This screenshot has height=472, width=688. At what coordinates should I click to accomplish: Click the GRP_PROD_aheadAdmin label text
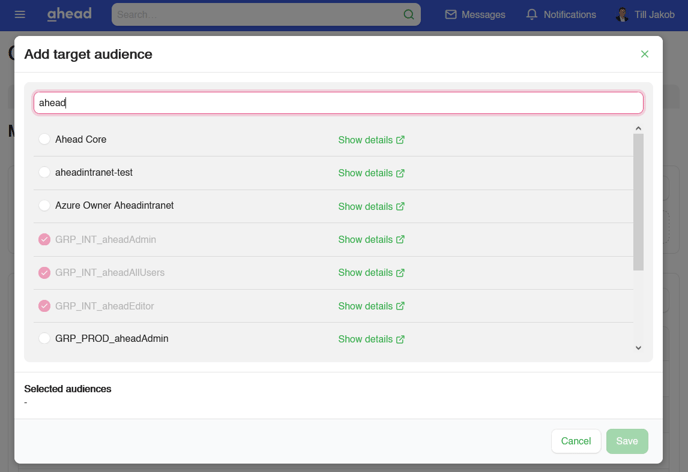111,338
